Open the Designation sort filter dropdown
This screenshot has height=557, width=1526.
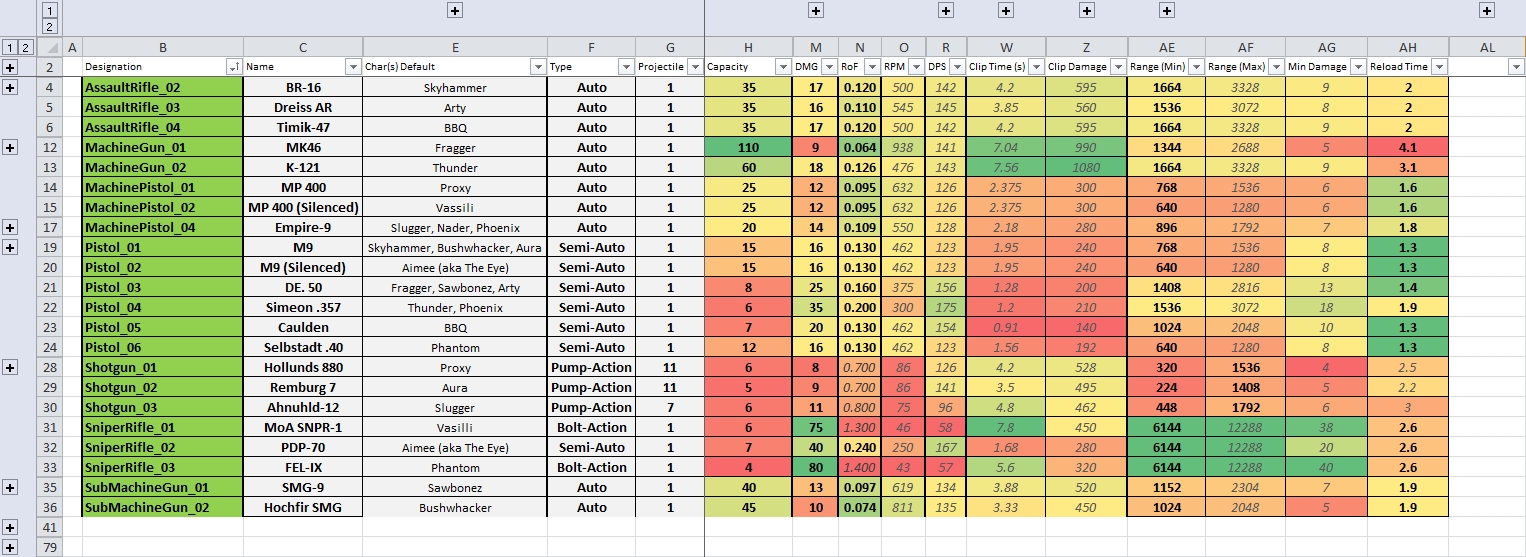(234, 67)
